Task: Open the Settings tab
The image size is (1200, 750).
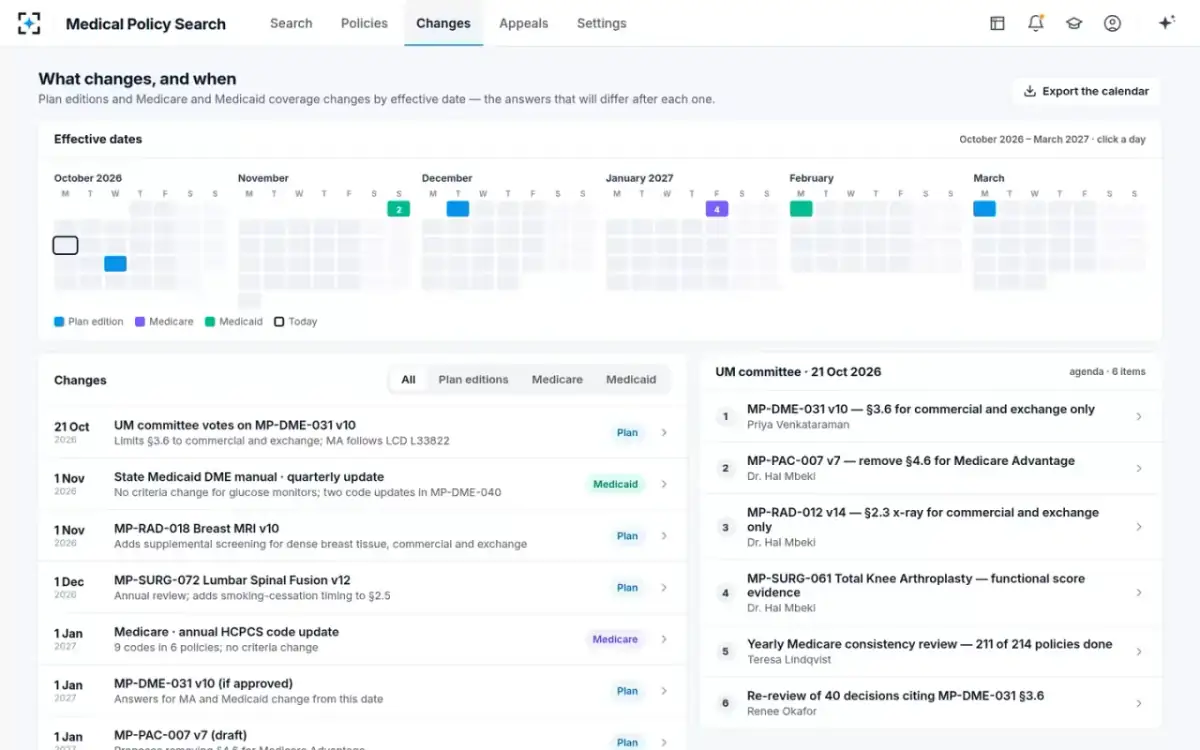Action: 602,23
